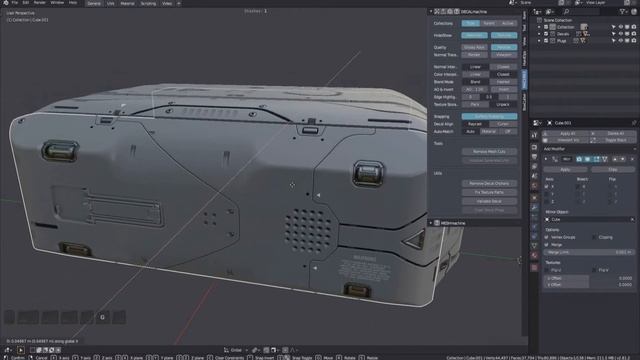Open the Physics properties tab icon
The image size is (640, 360).
tap(534, 227)
